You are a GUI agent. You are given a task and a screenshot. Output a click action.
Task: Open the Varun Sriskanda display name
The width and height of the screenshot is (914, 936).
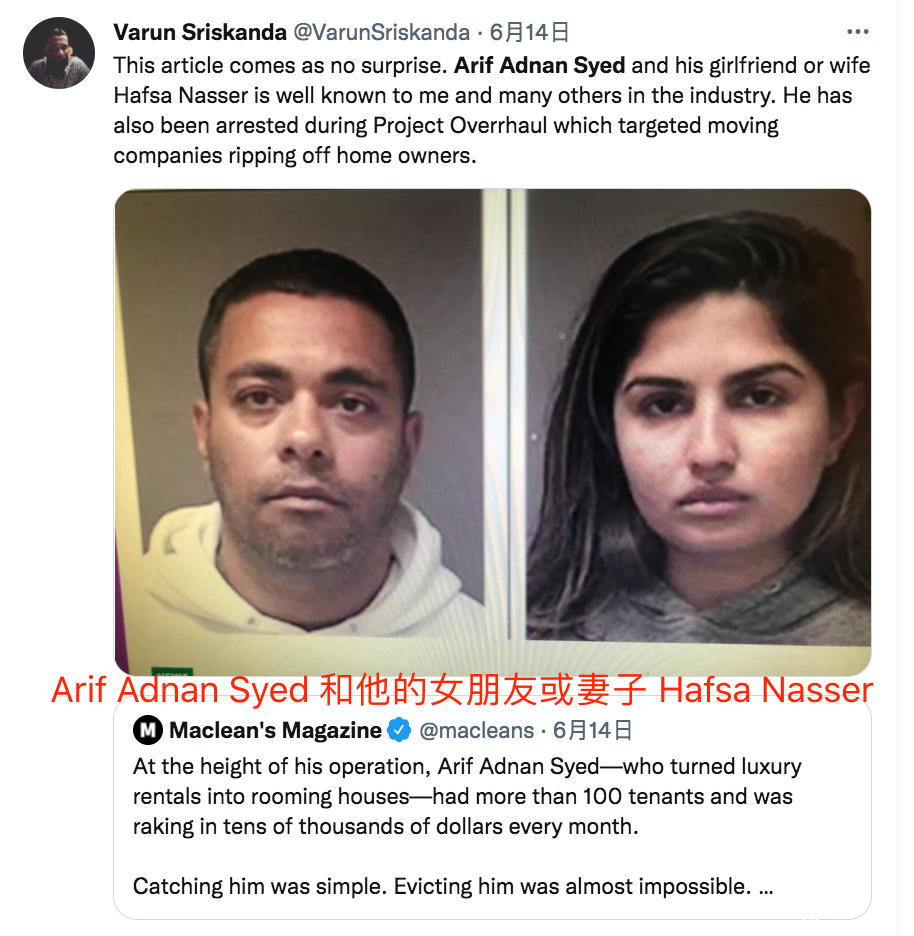[200, 32]
